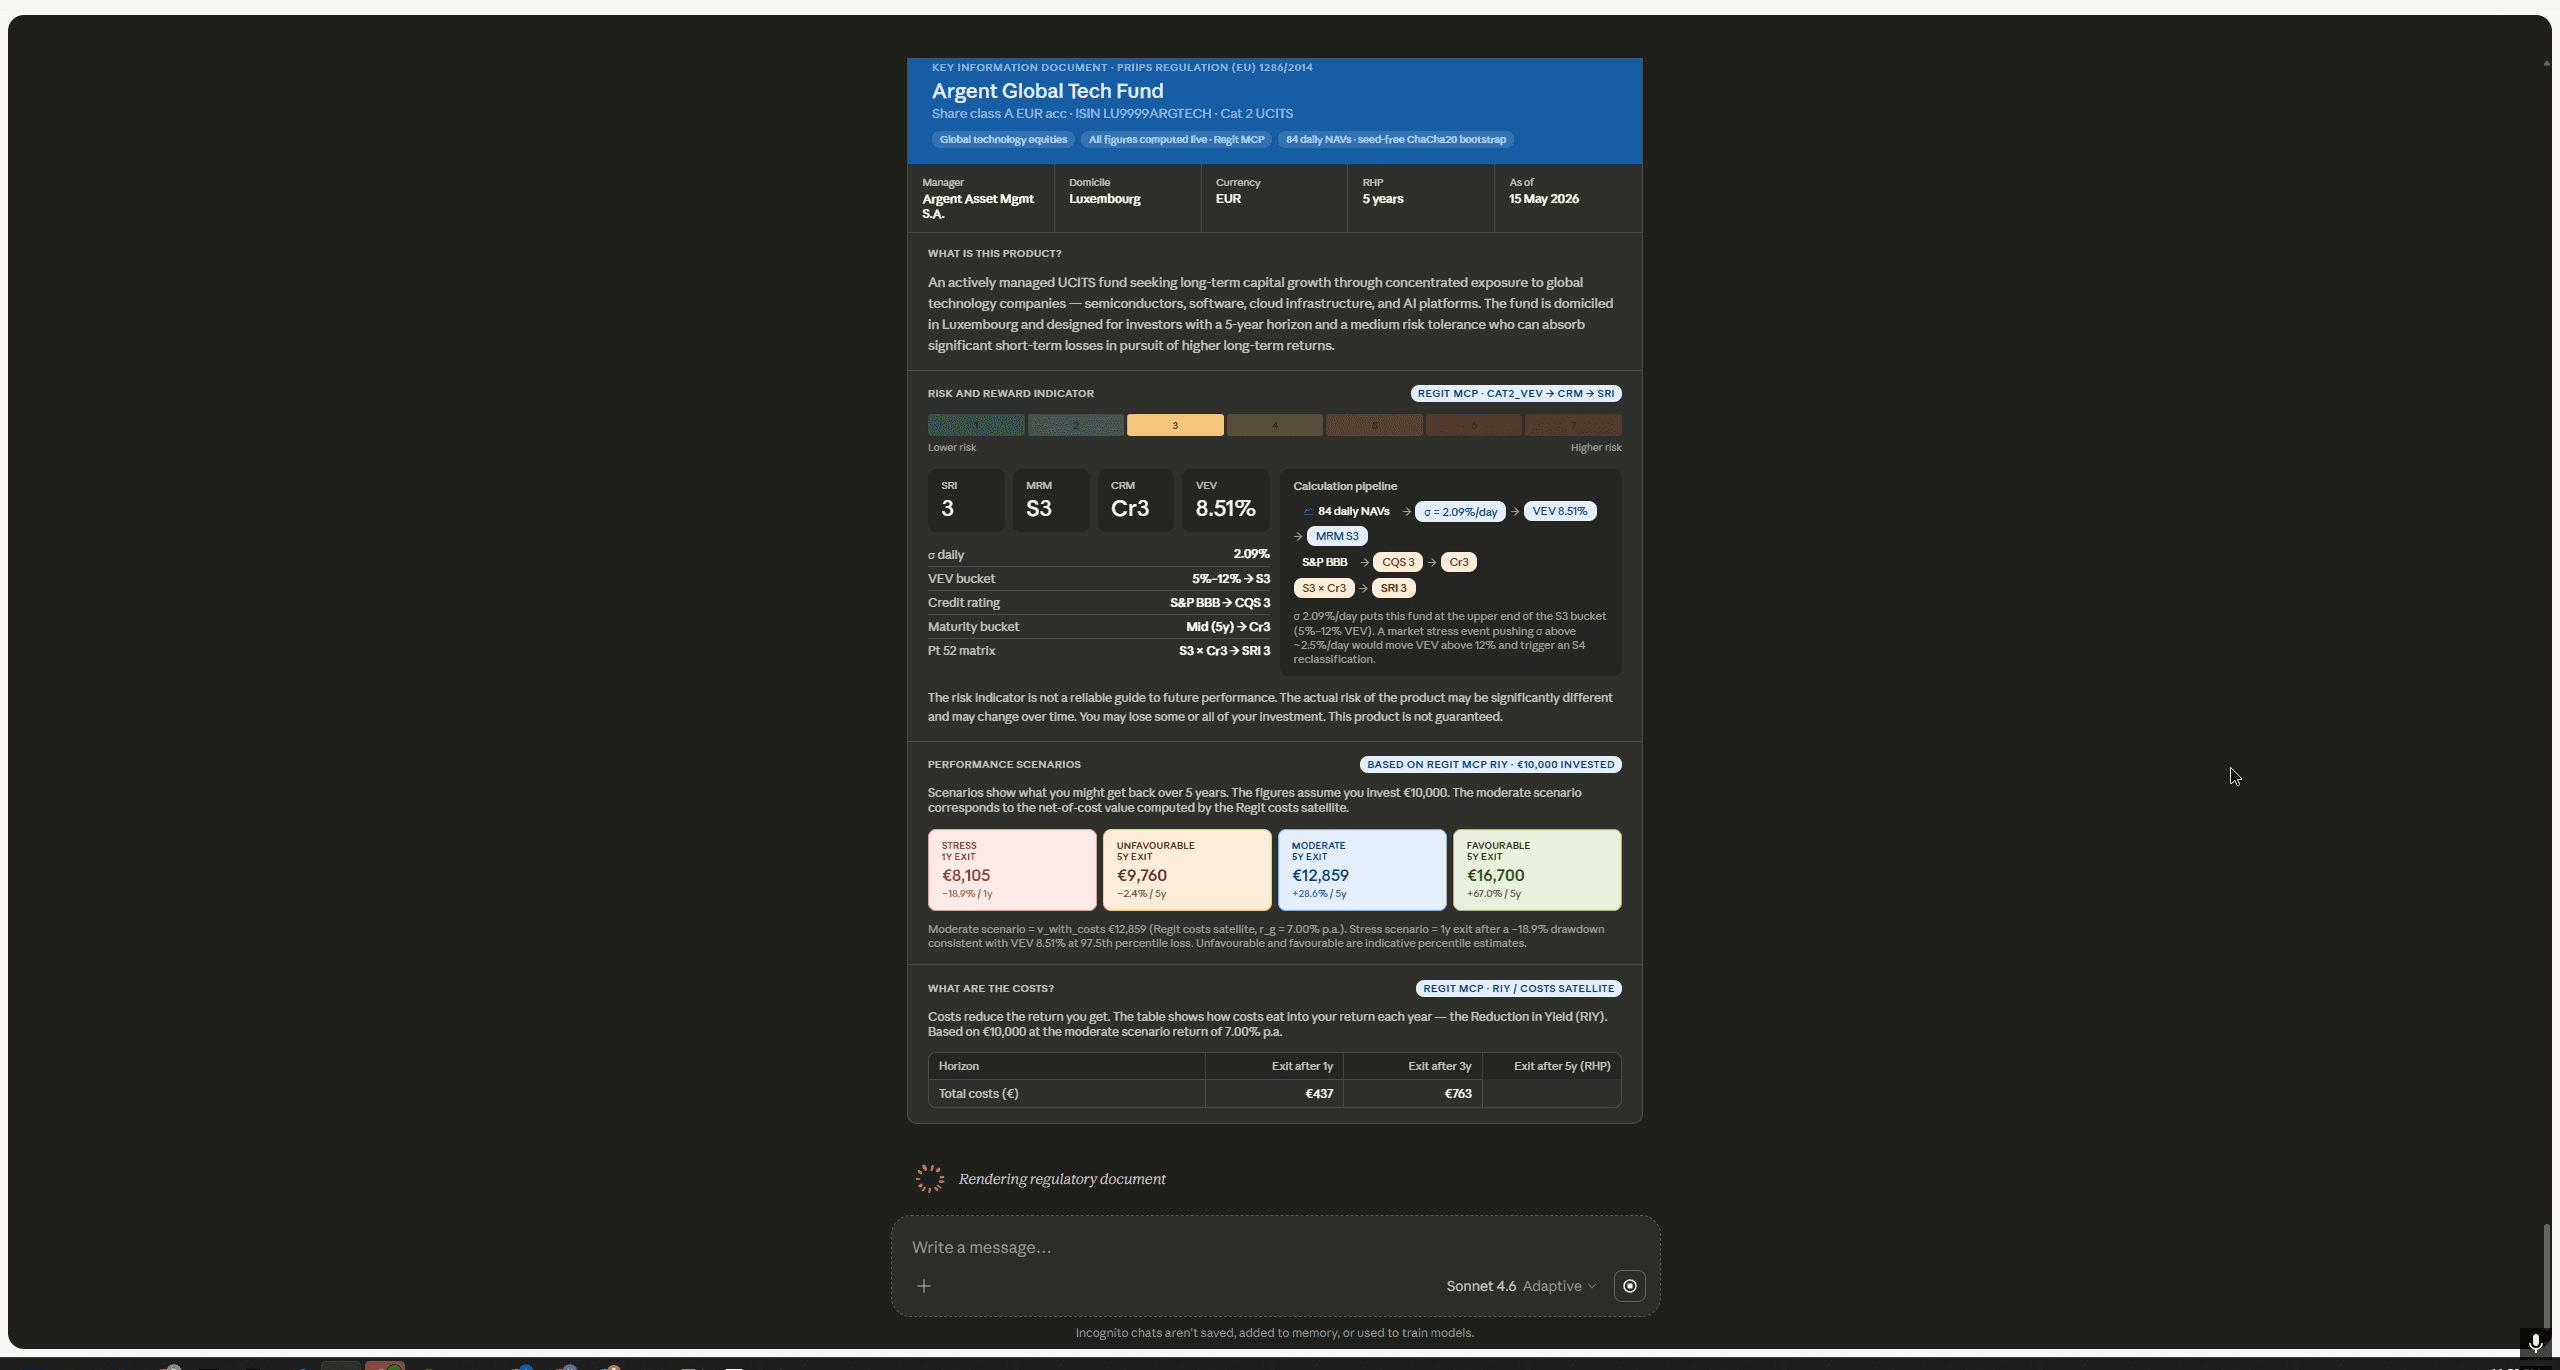The width and height of the screenshot is (2560, 1370).
Task: Click the 'REGIT MCP · CAT2_VEV → CRM → SRI' badge
Action: (x=1516, y=394)
